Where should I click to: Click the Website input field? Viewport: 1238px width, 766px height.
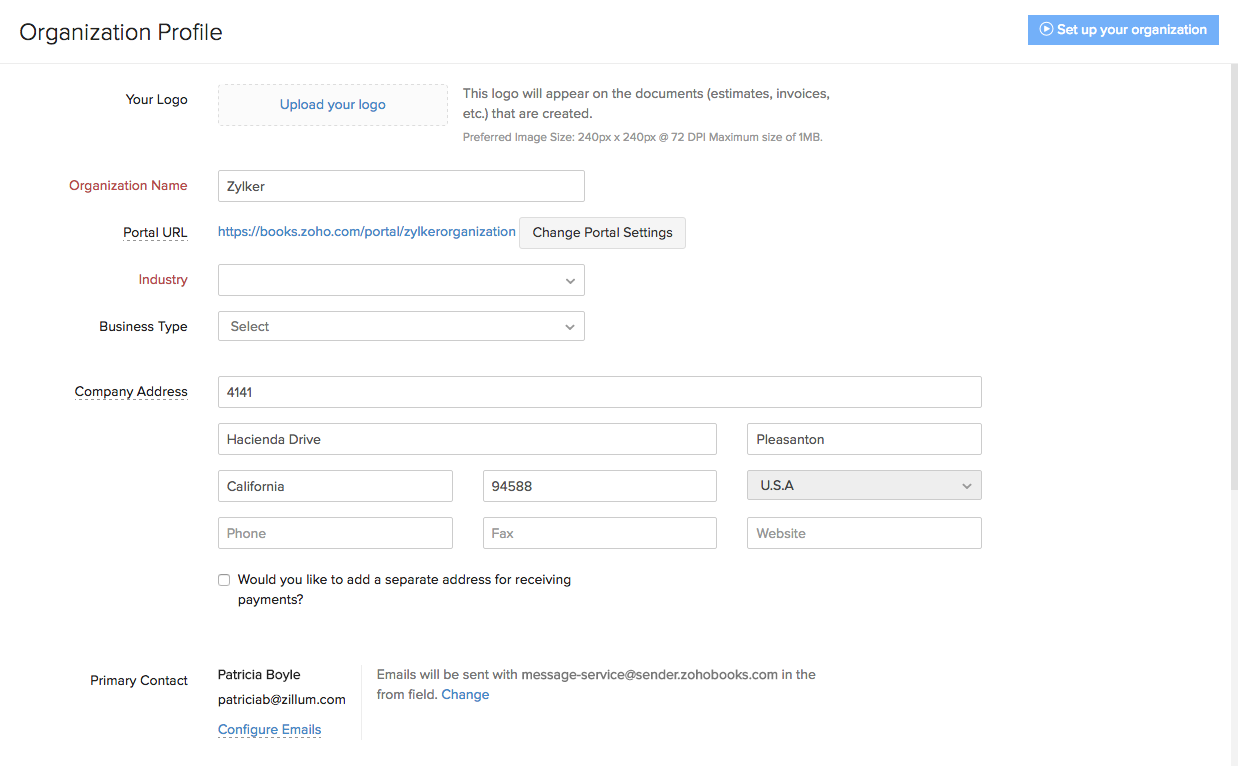click(x=864, y=533)
